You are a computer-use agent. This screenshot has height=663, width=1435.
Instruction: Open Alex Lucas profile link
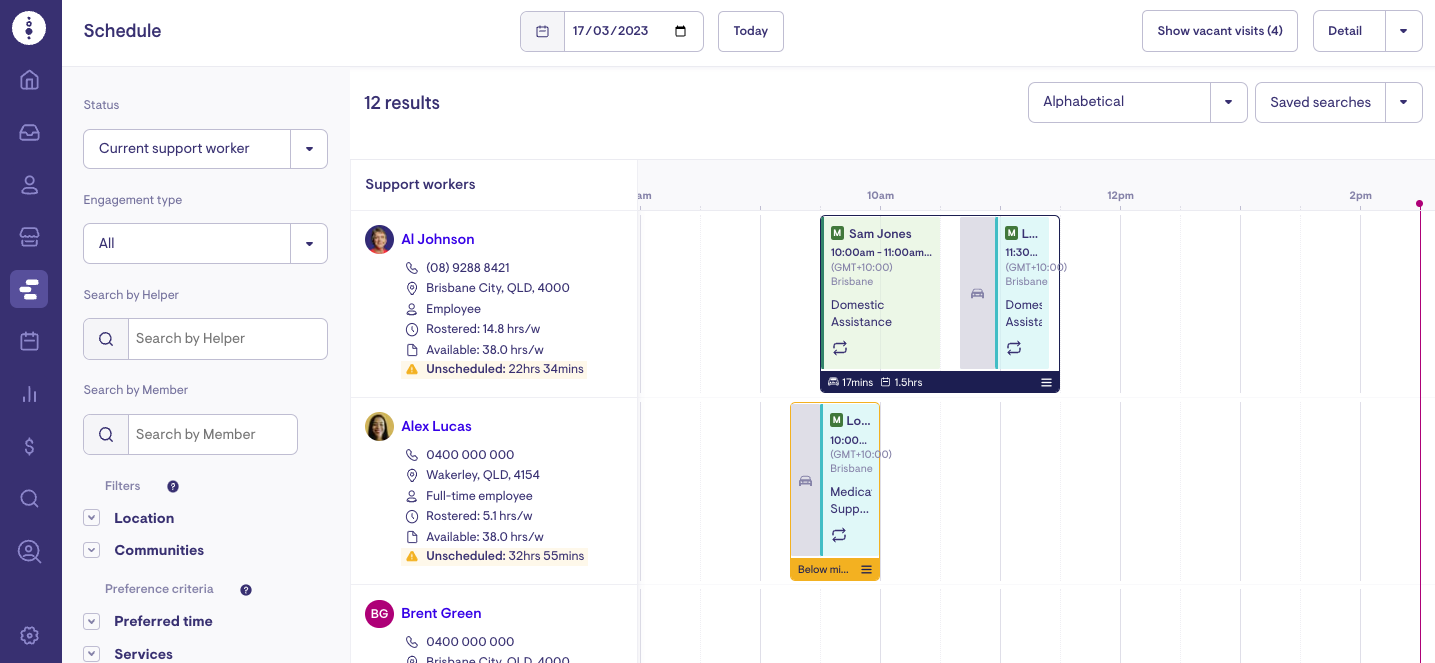[436, 426]
